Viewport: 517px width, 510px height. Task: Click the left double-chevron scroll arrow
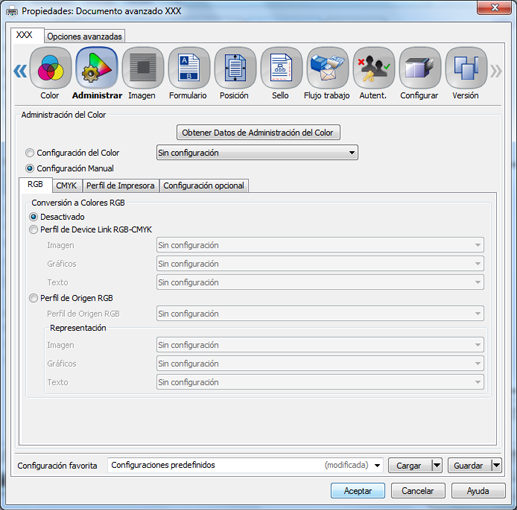tap(20, 71)
